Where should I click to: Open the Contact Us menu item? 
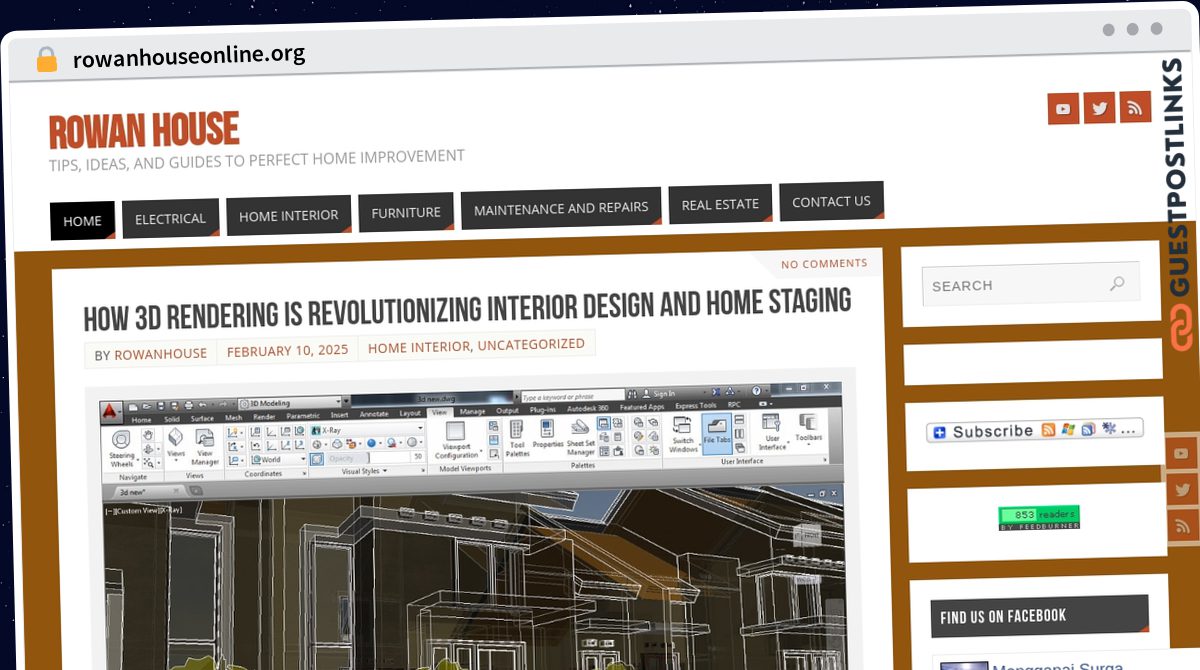(831, 201)
